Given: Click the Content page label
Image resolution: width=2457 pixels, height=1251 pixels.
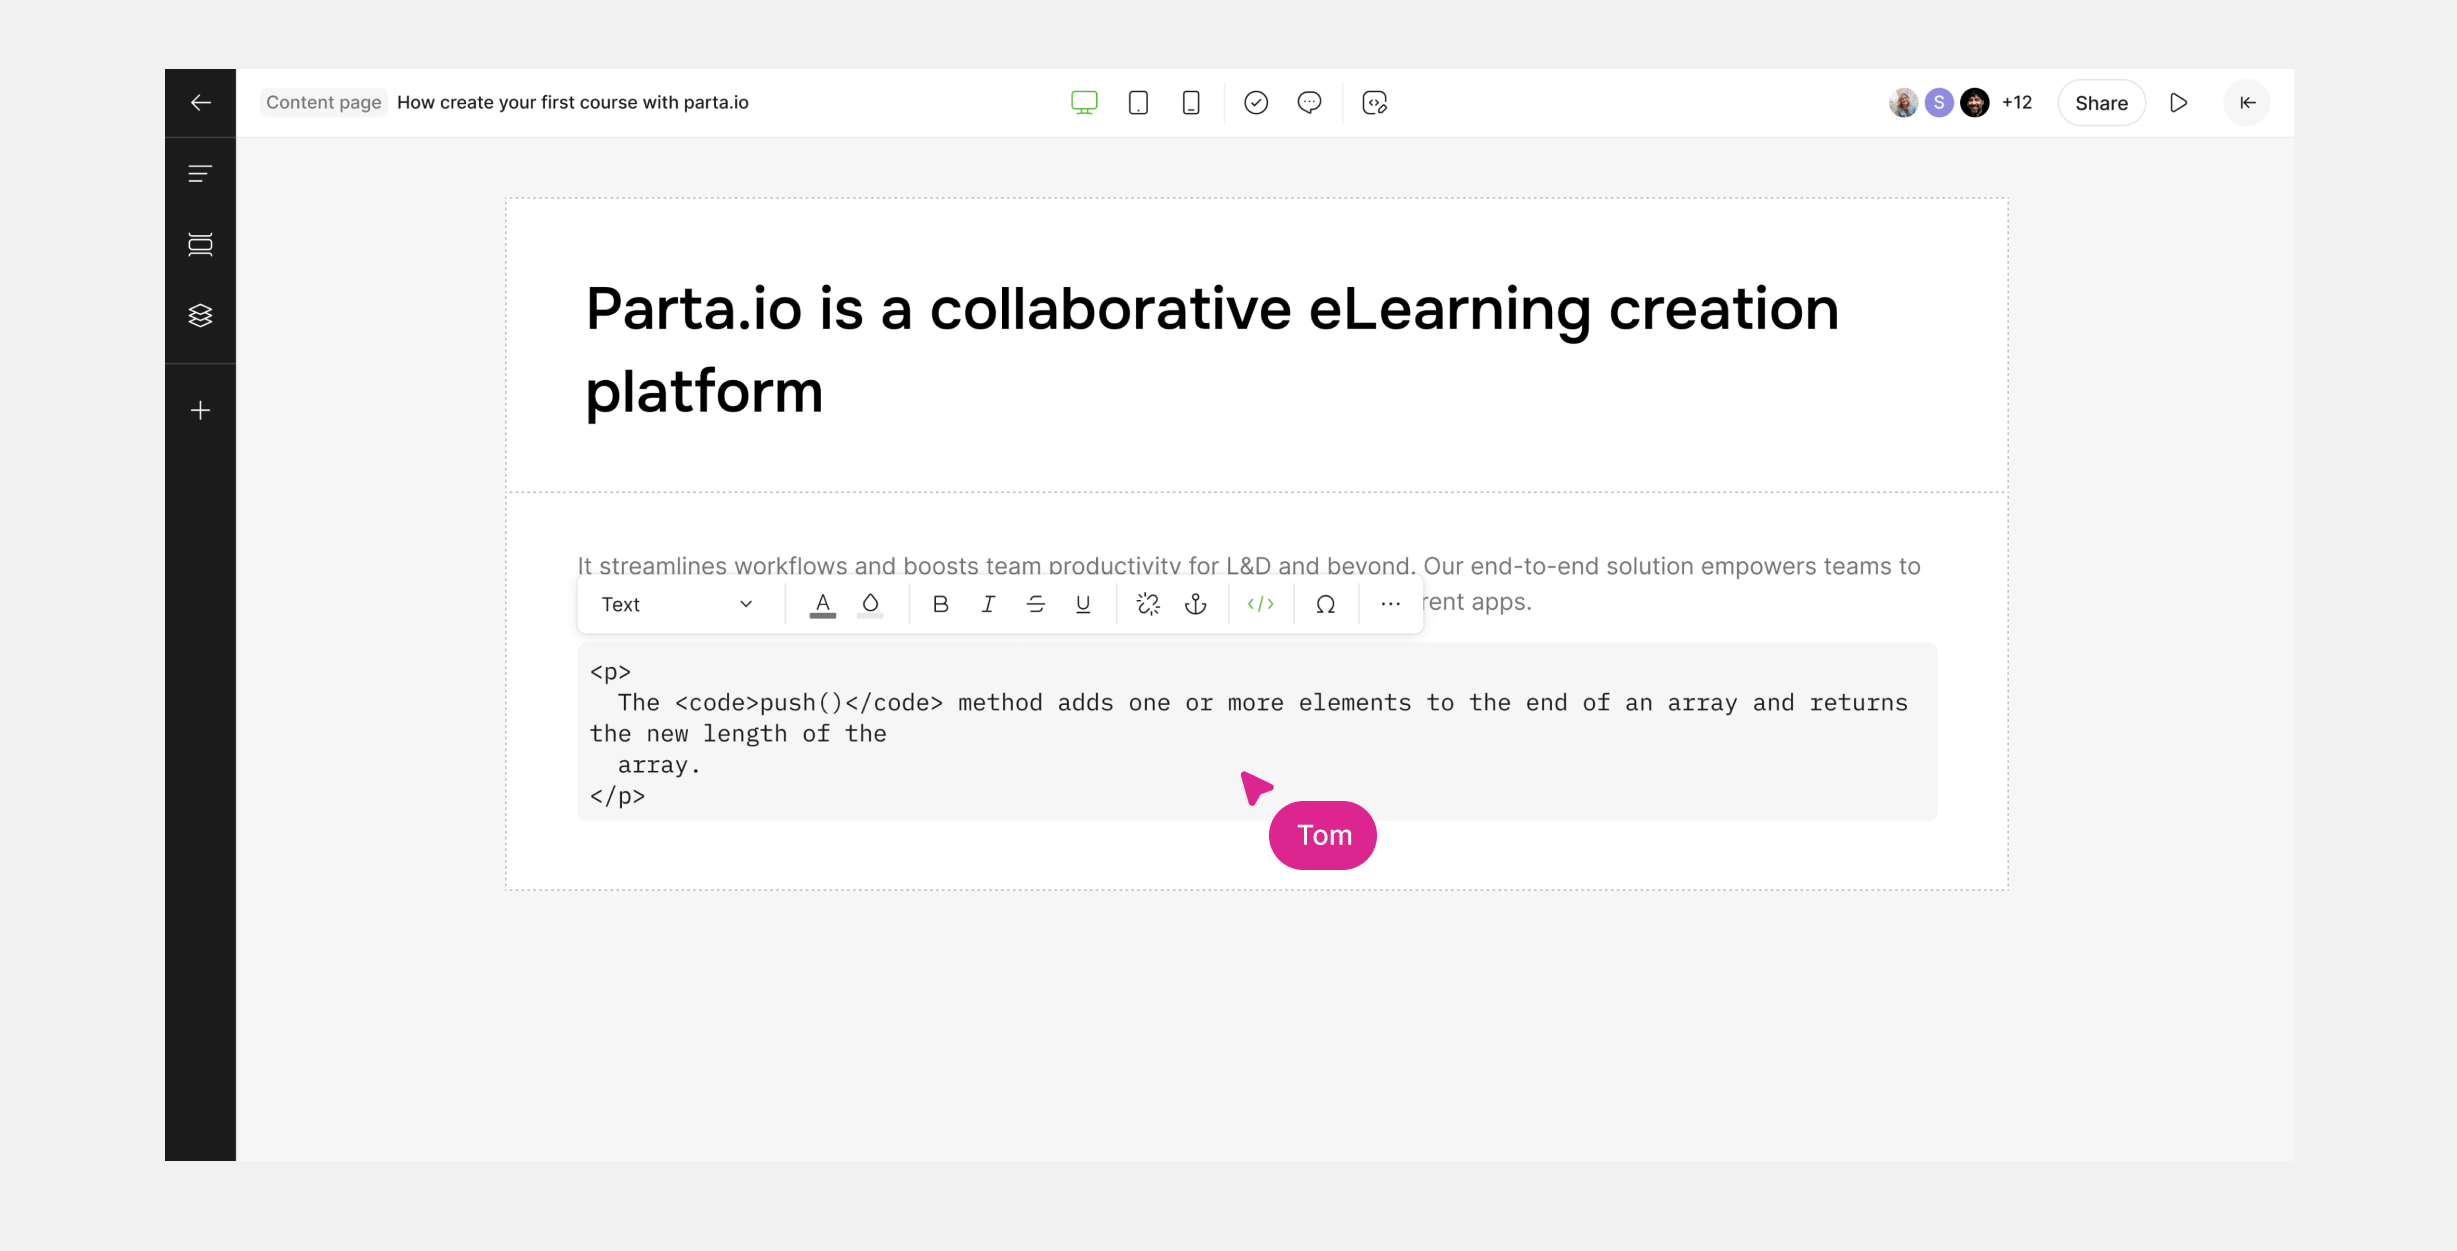Looking at the screenshot, I should pyautogui.click(x=323, y=103).
